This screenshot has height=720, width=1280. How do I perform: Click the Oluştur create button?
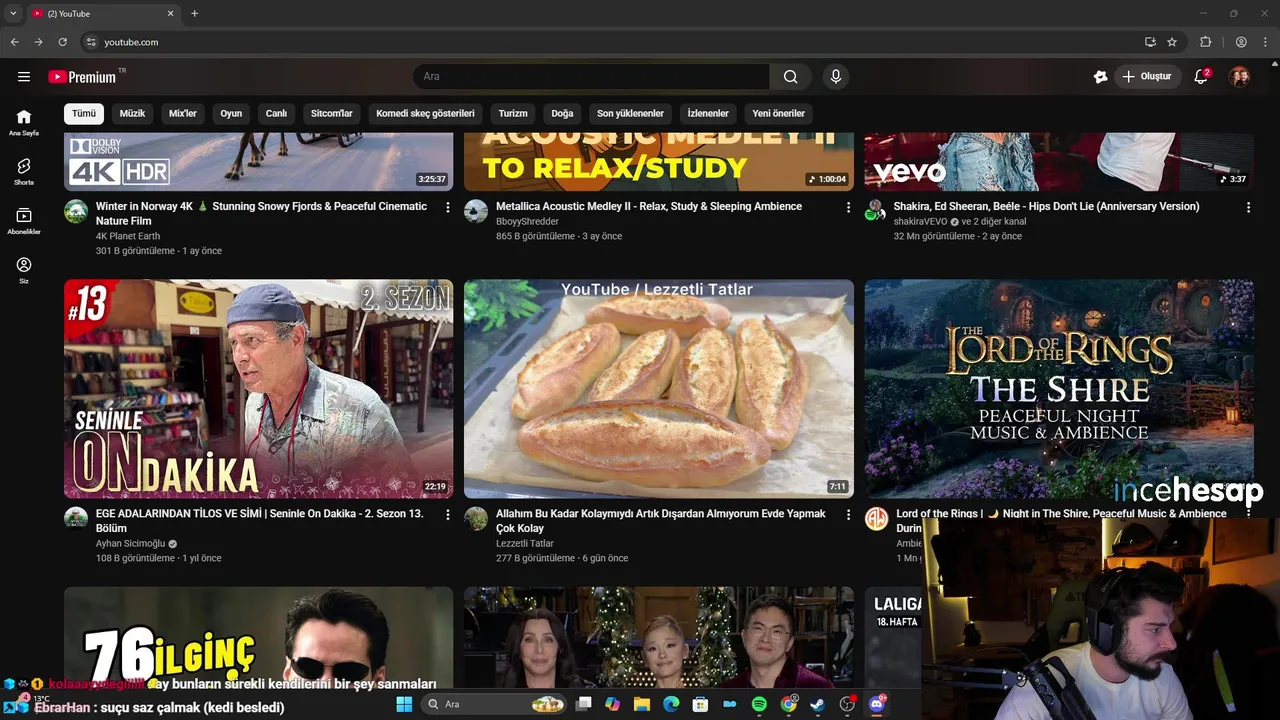pyautogui.click(x=1148, y=77)
